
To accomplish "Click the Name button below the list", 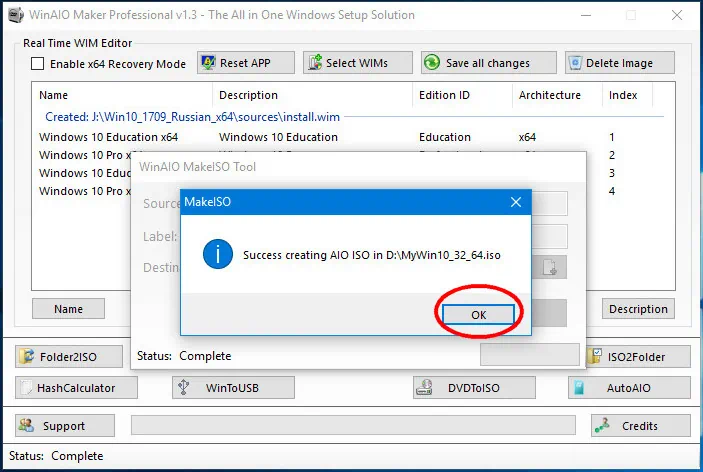I will pyautogui.click(x=68, y=309).
